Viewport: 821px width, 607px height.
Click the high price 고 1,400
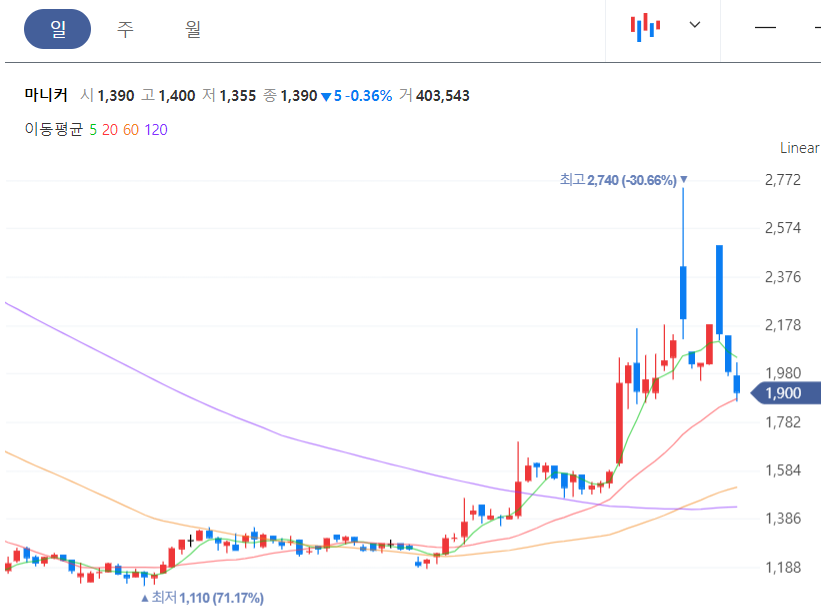168,95
